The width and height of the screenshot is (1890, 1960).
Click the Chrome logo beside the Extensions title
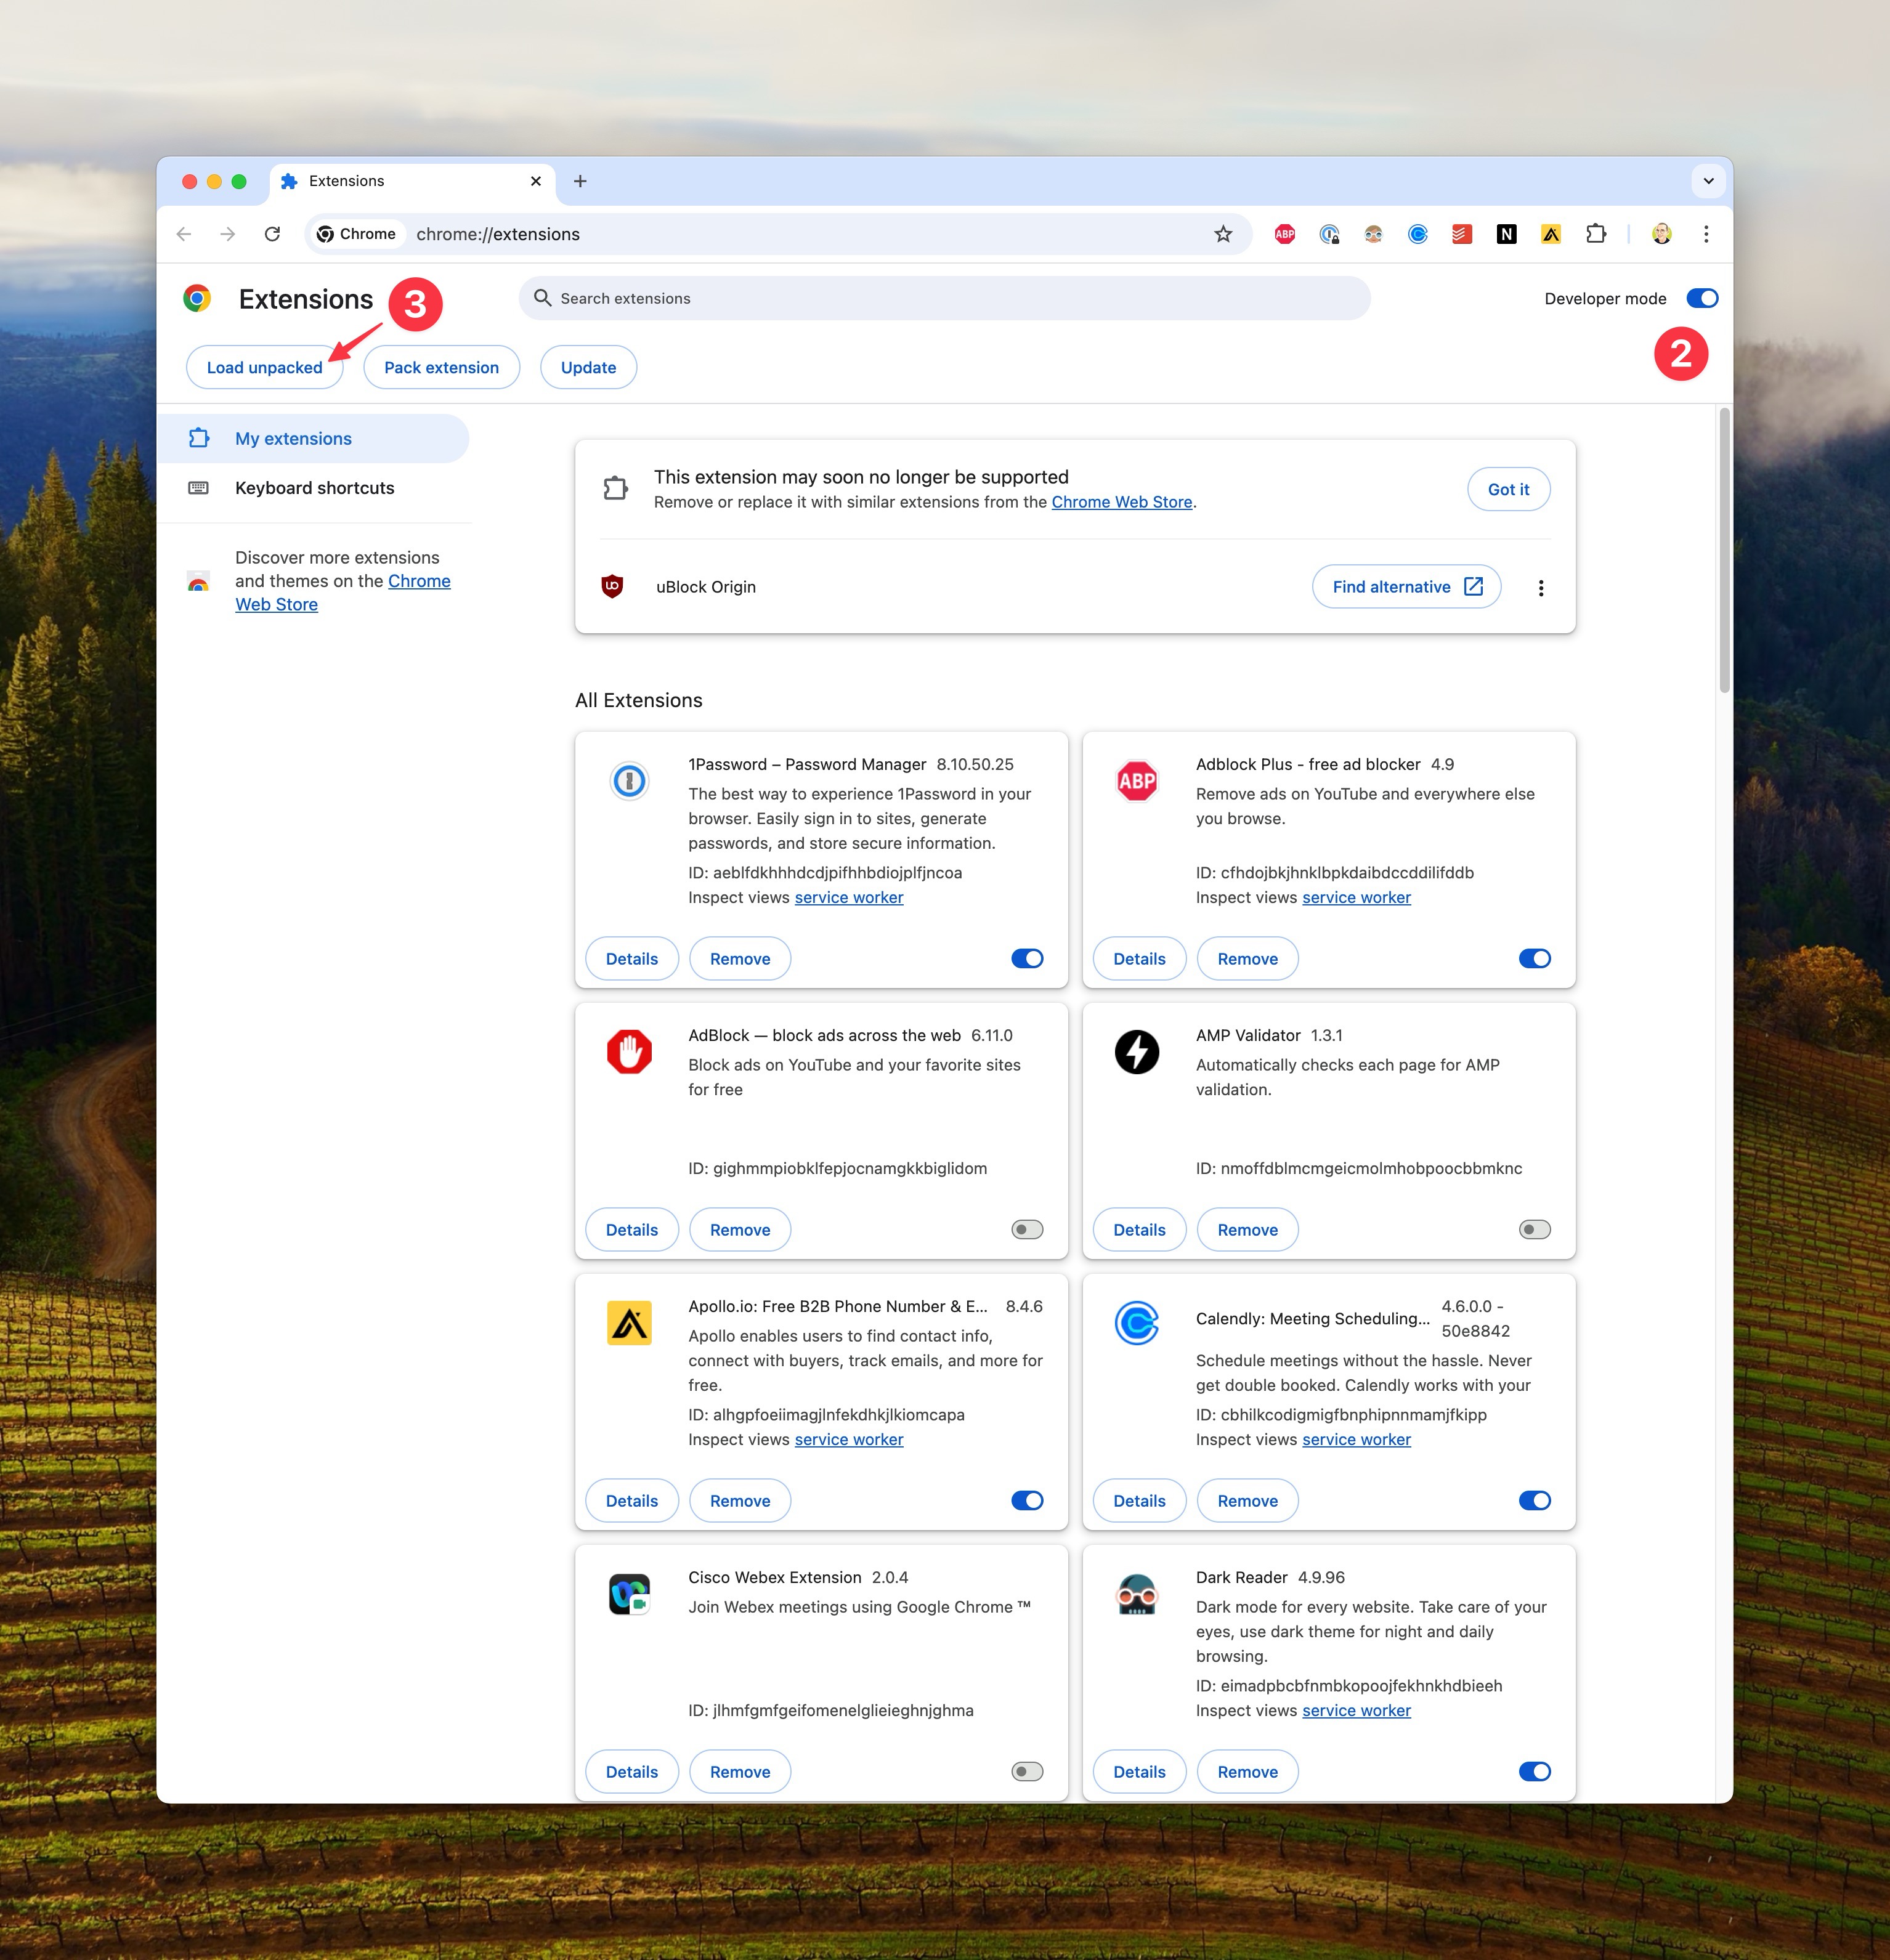(197, 298)
